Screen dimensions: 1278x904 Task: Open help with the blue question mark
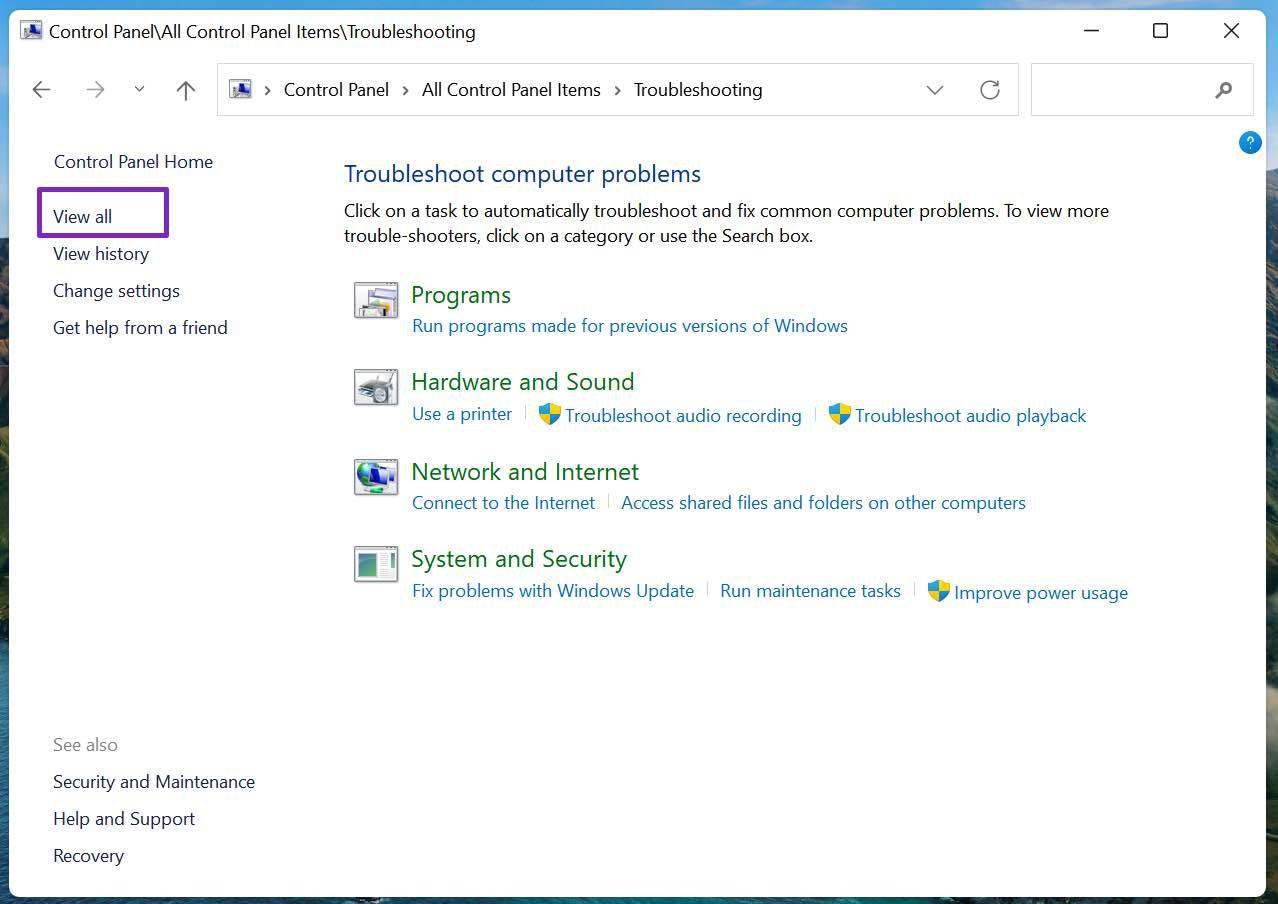click(x=1249, y=142)
